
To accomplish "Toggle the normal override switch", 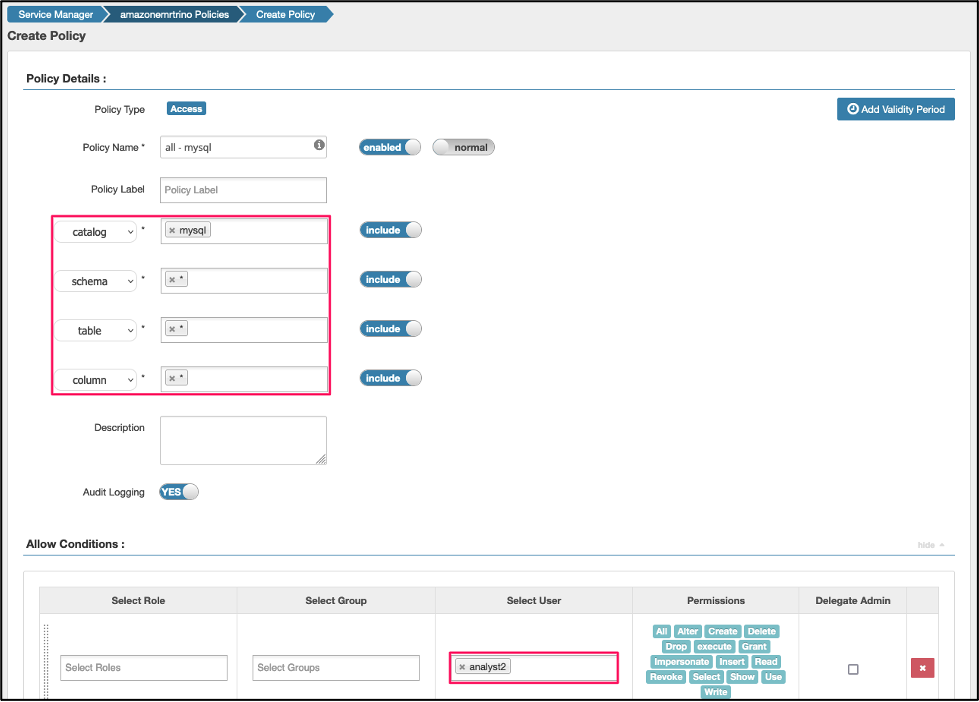I will [463, 147].
